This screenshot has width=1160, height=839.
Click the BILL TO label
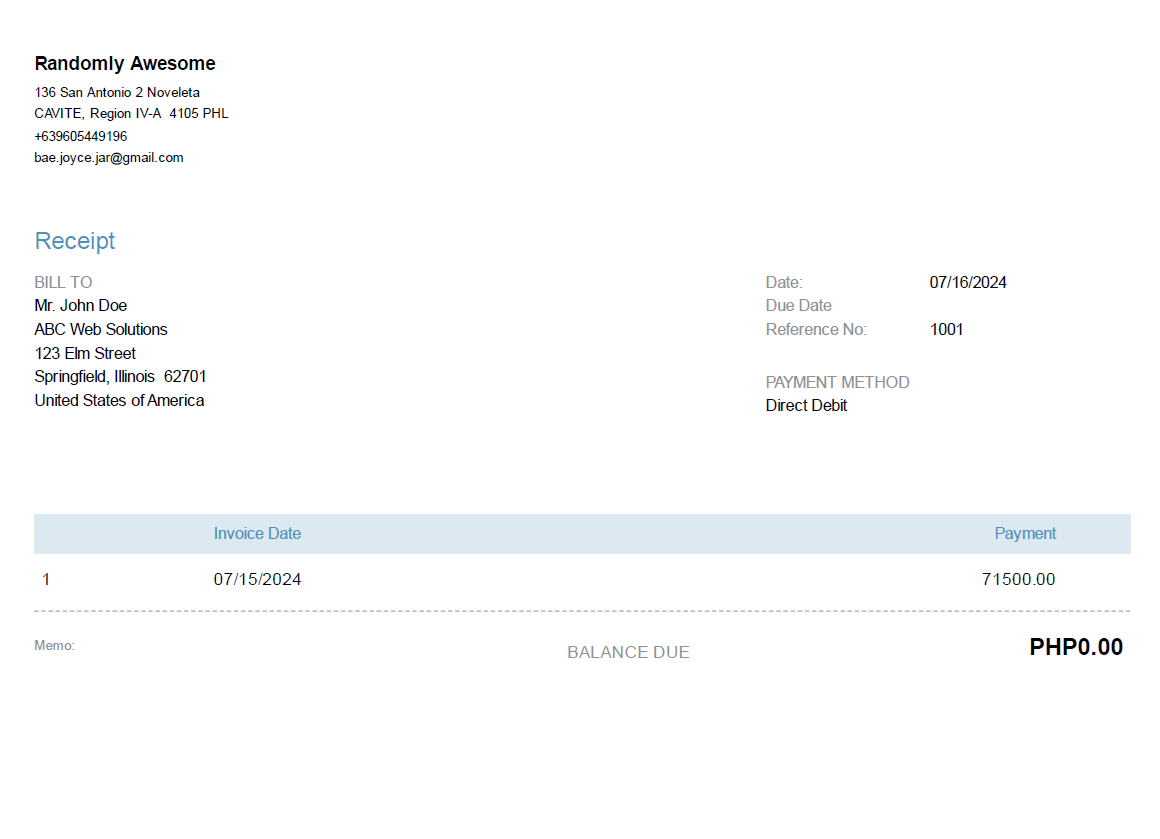click(63, 283)
